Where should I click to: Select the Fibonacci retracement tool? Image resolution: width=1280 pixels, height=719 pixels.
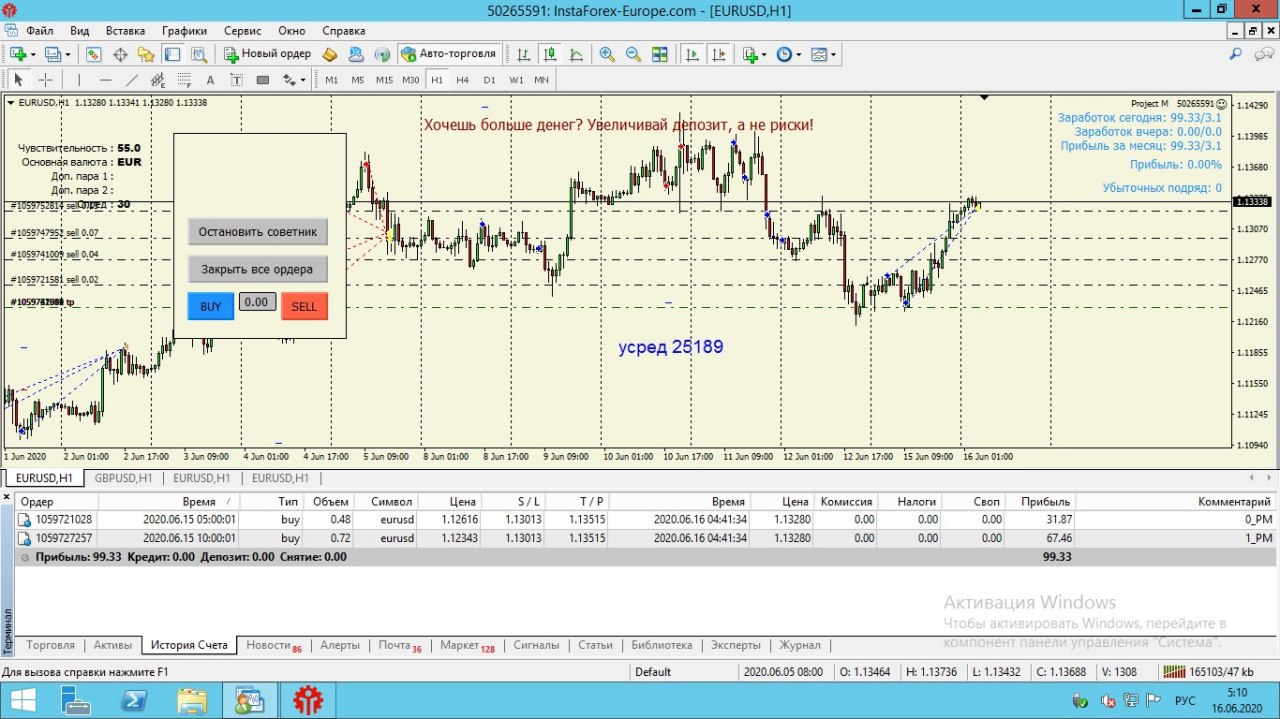[184, 80]
